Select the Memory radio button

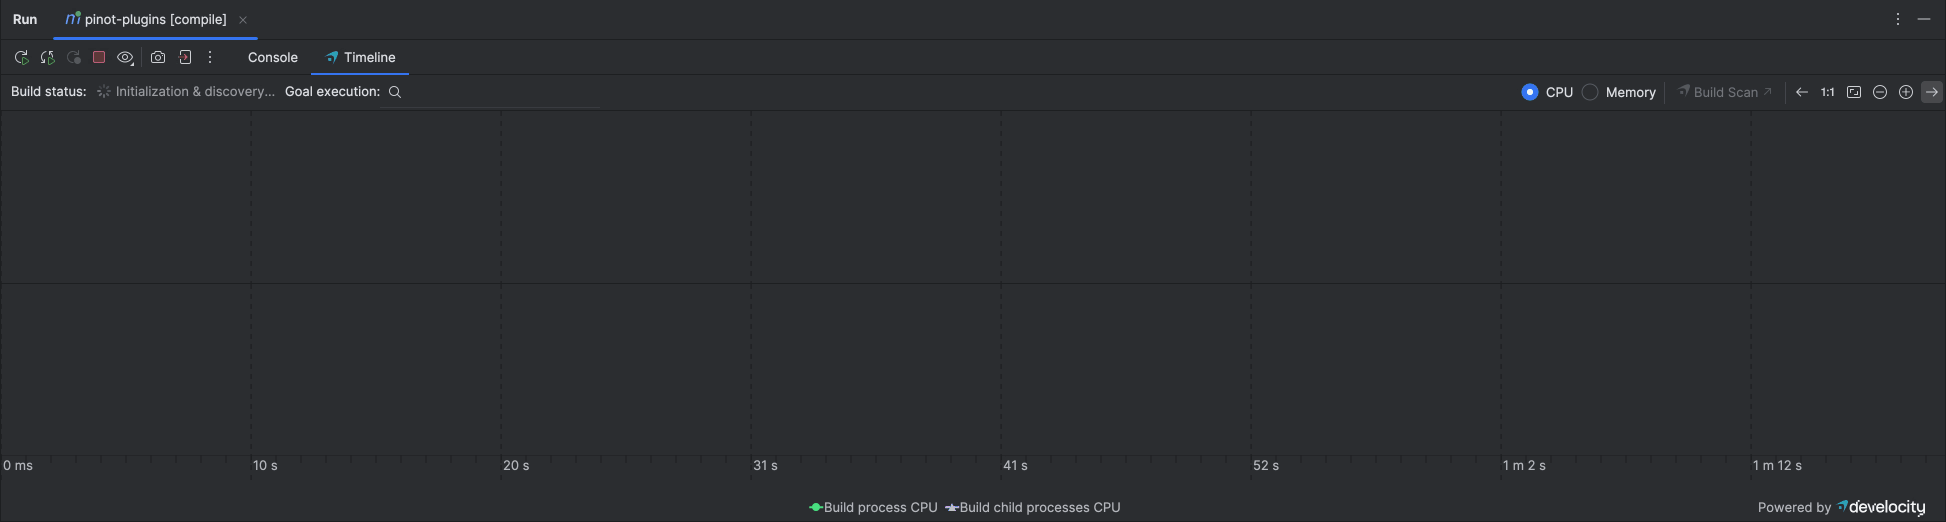point(1590,92)
